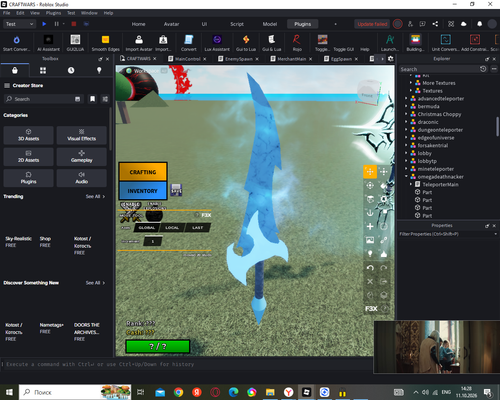This screenshot has width=500, height=400.
Task: Open the pause options dropdown arrow
Action: click(63, 24)
